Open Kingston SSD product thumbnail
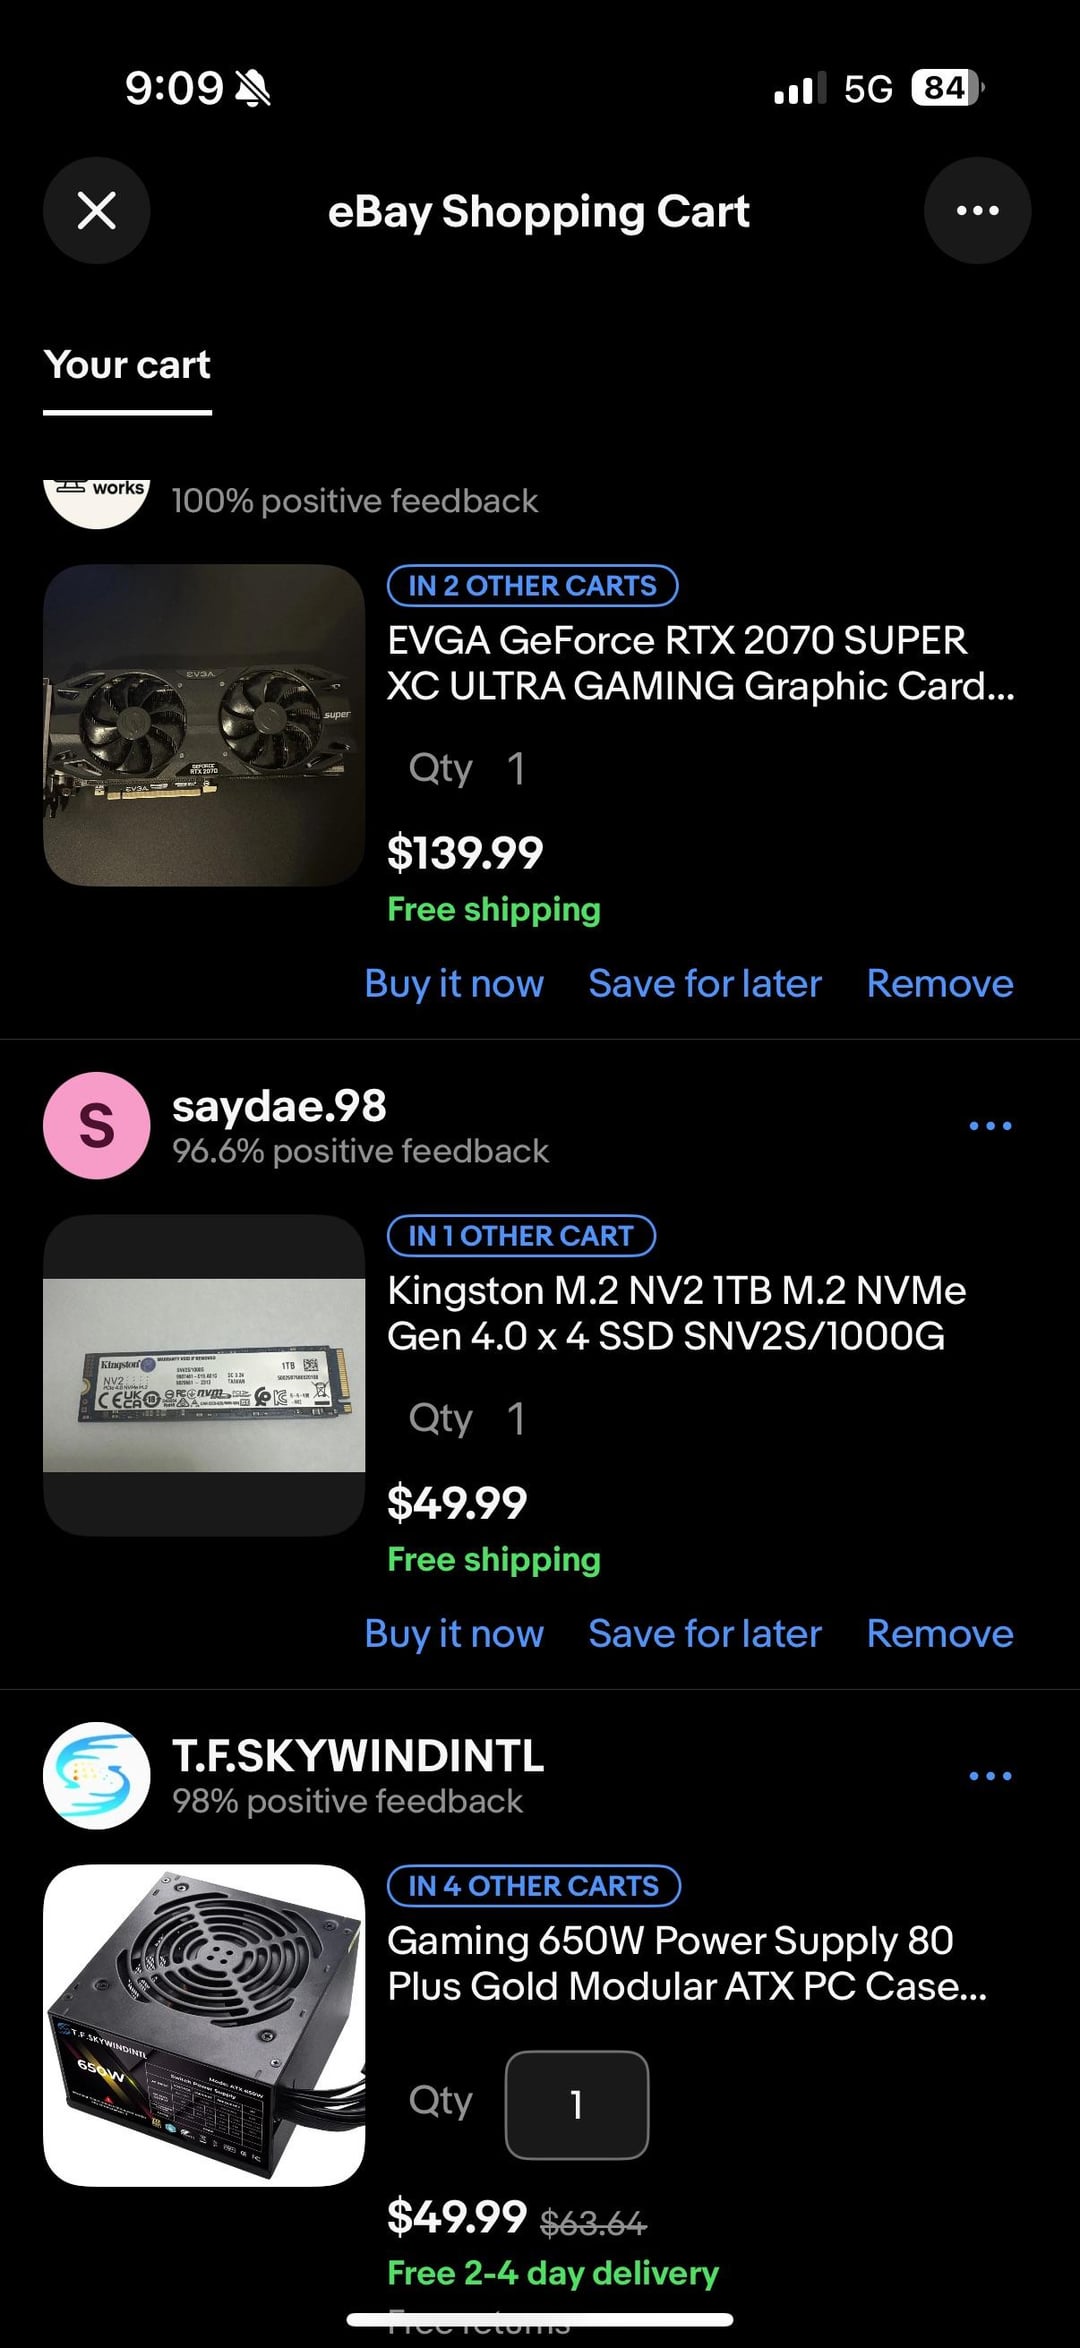The height and width of the screenshot is (2348, 1080). (204, 1375)
